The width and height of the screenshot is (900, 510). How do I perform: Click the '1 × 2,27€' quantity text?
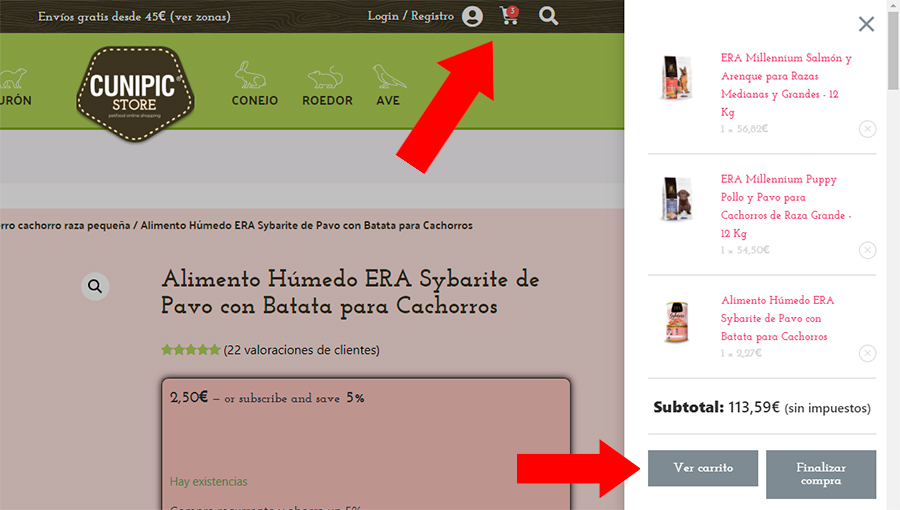click(741, 353)
